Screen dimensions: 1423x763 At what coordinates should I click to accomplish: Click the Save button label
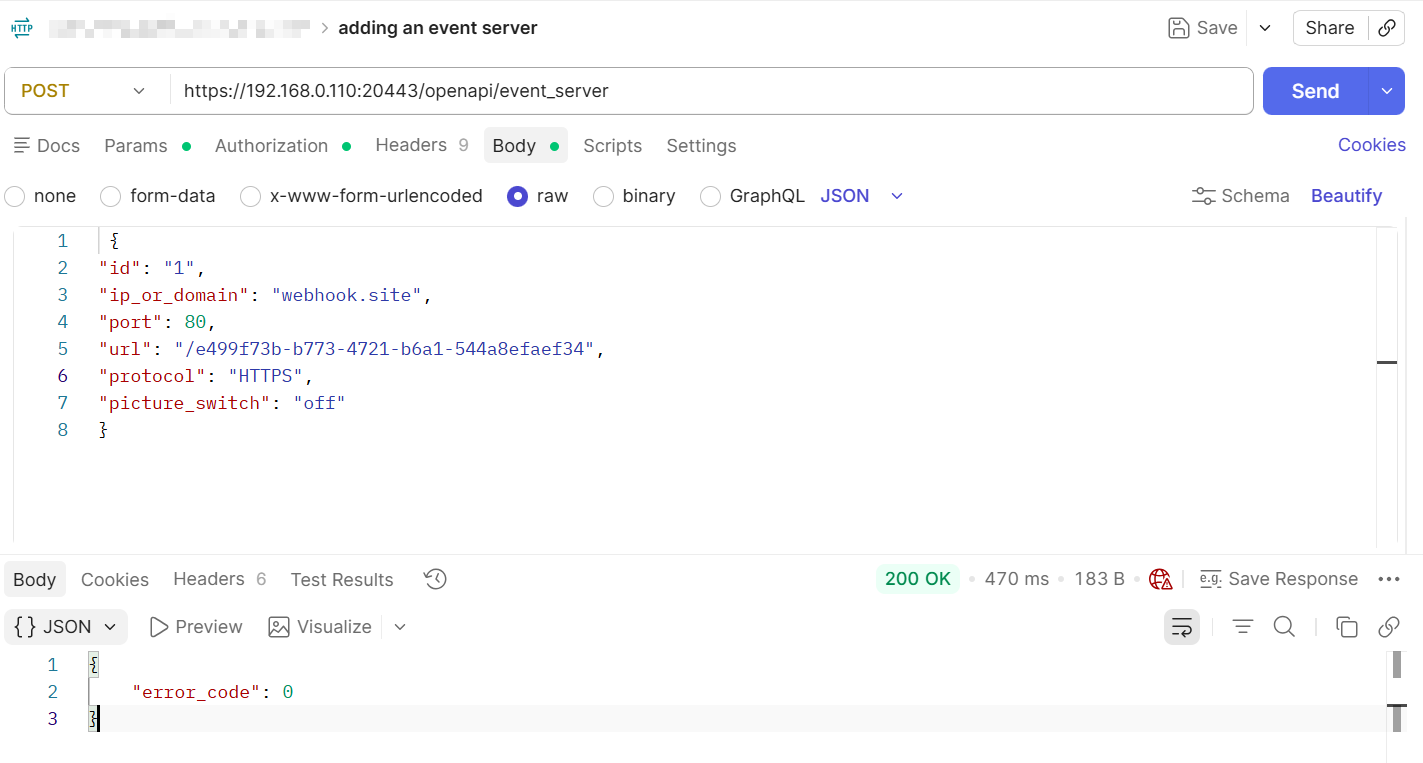tap(1217, 28)
